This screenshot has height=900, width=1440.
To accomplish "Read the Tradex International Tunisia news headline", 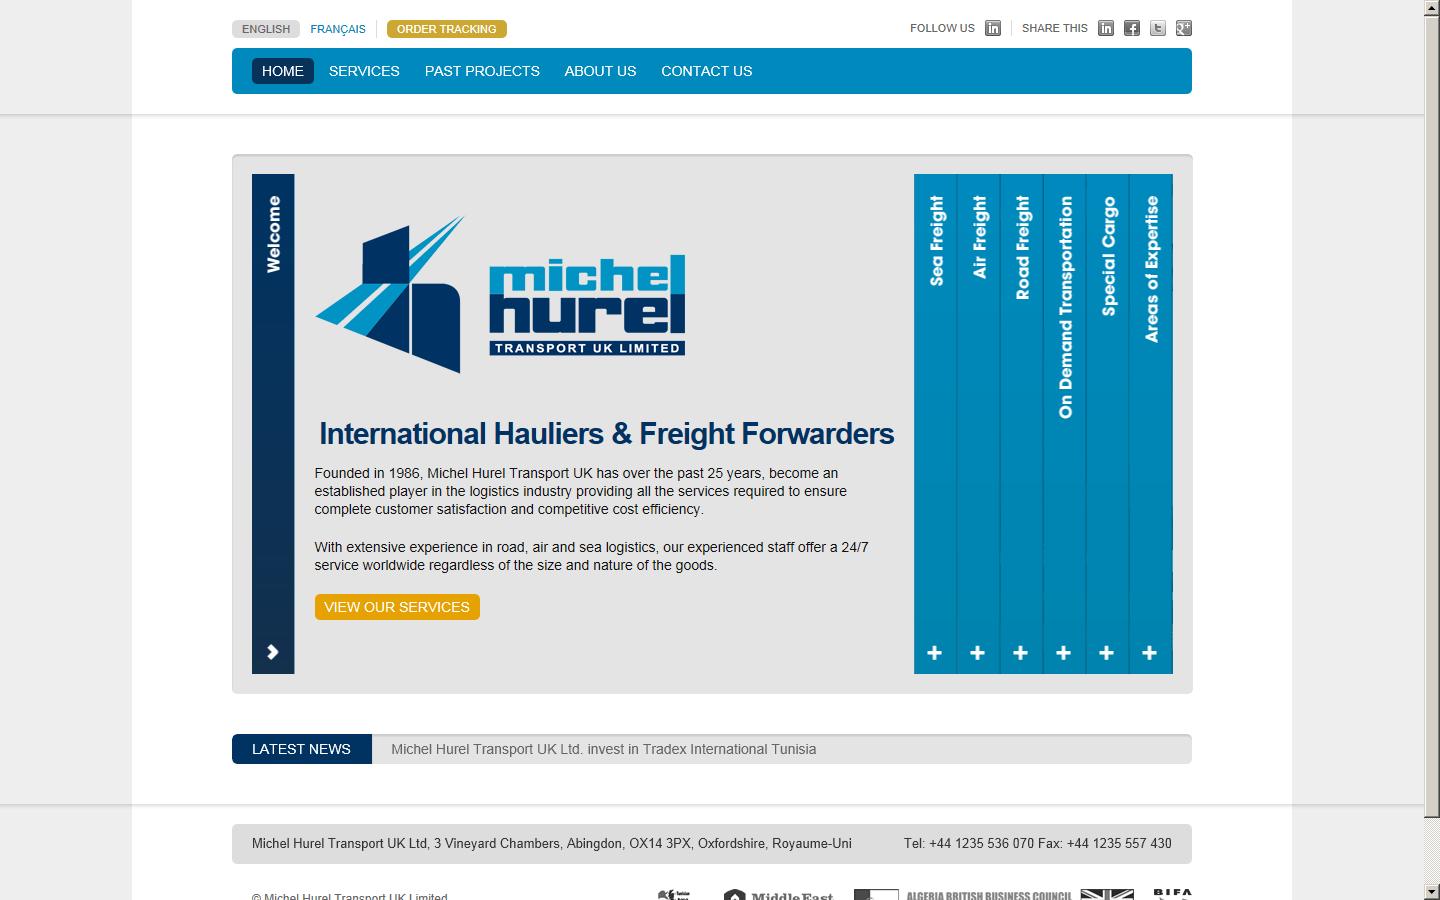I will point(604,749).
